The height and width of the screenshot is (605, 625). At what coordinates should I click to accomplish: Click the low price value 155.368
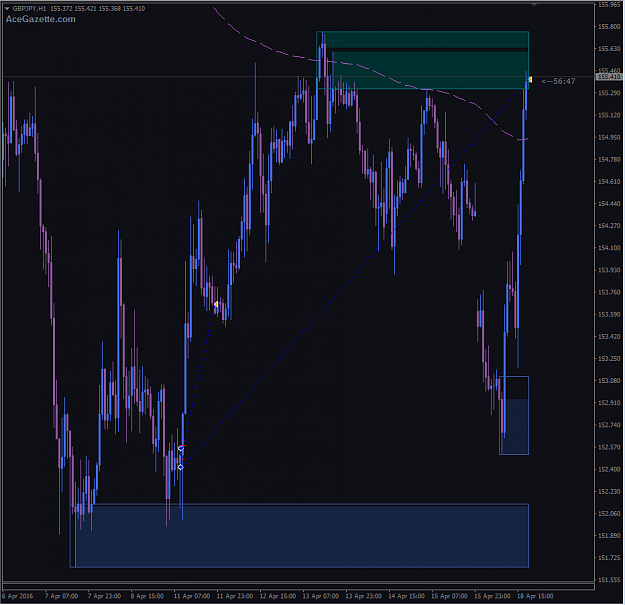[110, 8]
